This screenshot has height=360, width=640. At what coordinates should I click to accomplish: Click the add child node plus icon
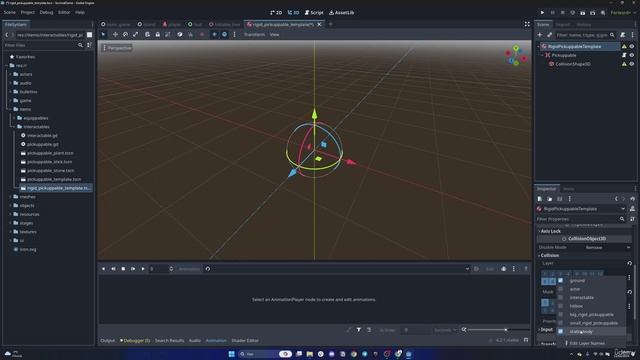pos(540,35)
